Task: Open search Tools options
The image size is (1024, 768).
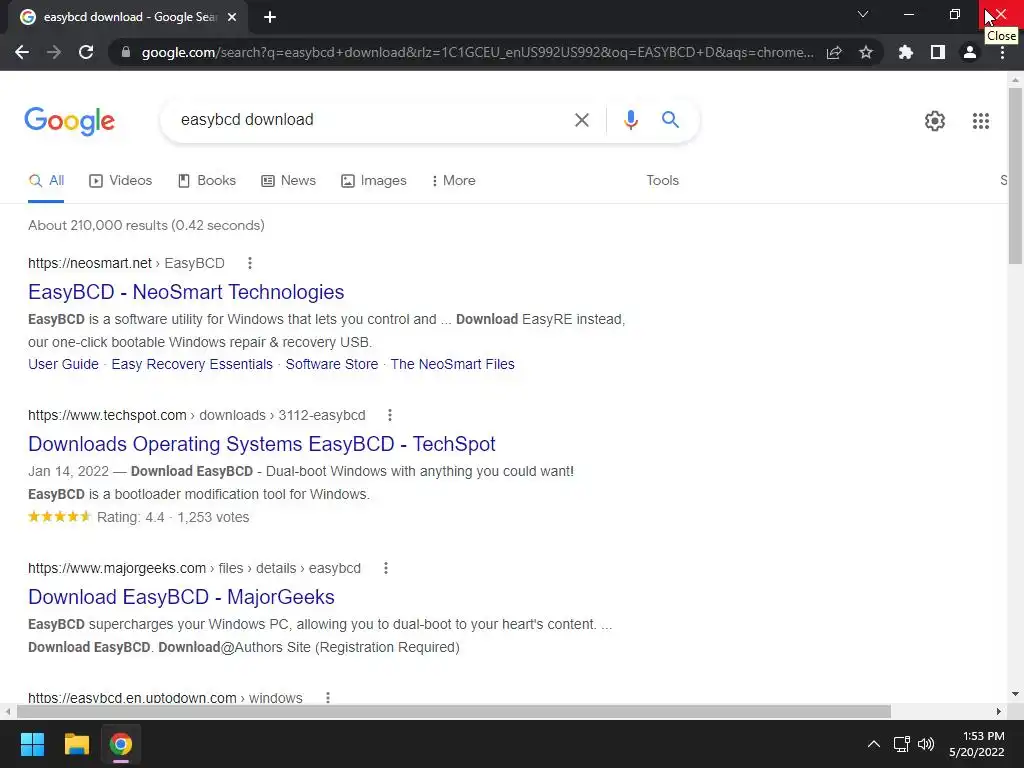Action: [x=662, y=180]
